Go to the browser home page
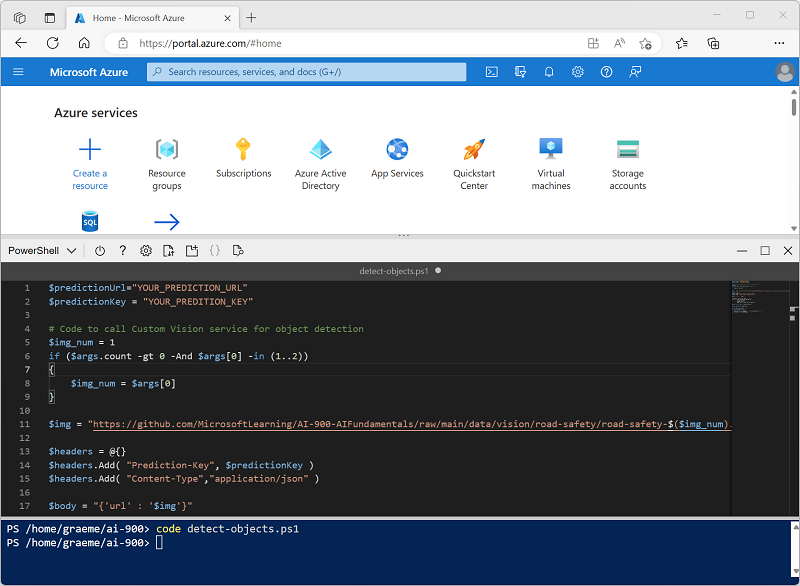 click(84, 43)
